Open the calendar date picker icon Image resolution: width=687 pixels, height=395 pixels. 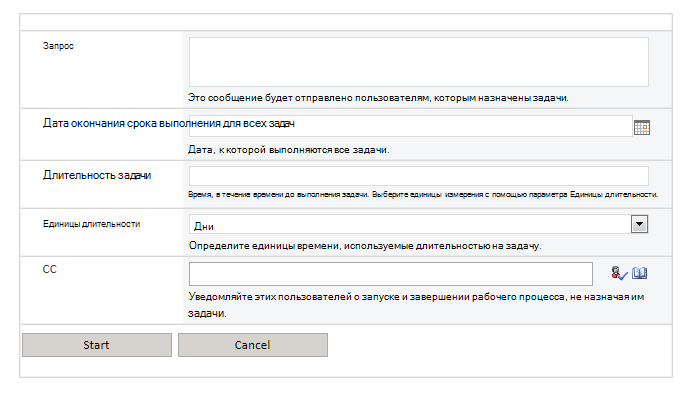[x=641, y=127]
